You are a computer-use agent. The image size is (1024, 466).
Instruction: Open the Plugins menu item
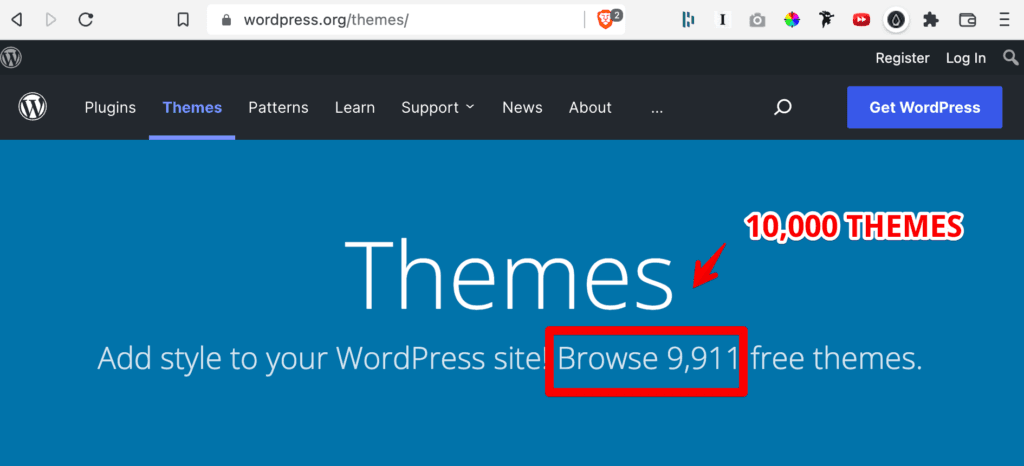click(x=110, y=108)
